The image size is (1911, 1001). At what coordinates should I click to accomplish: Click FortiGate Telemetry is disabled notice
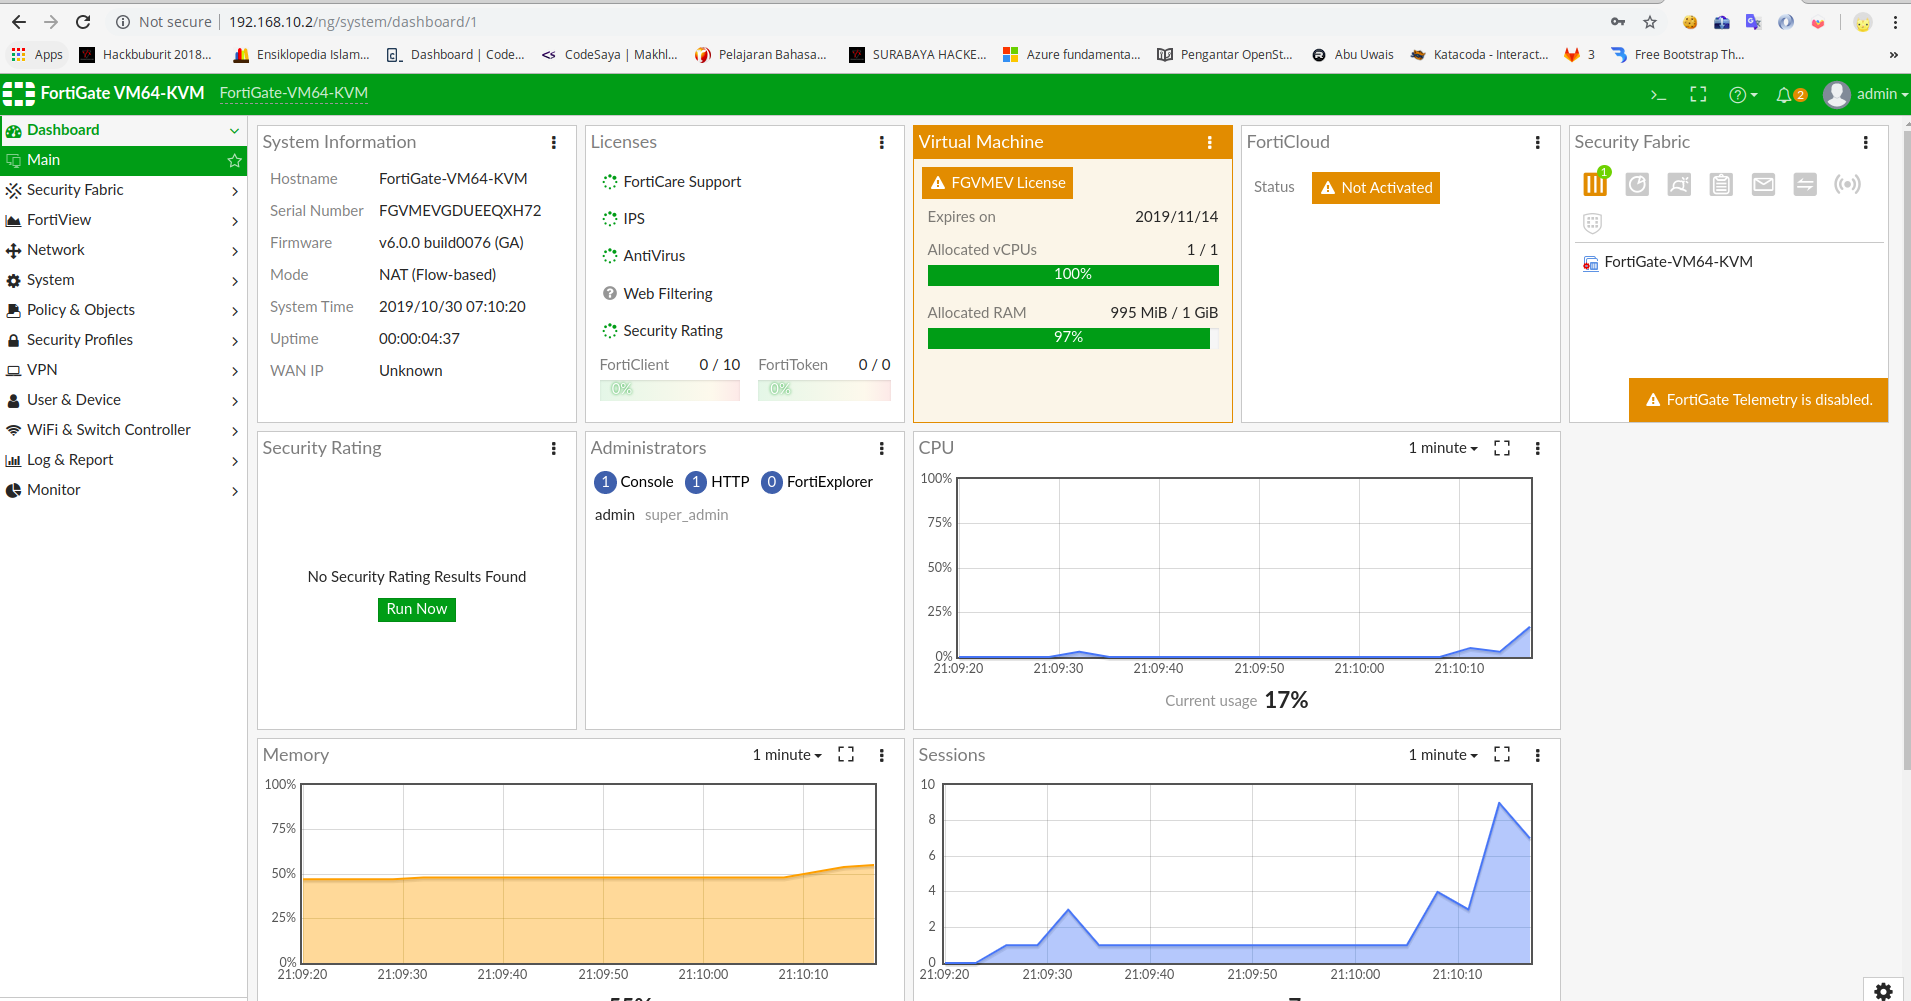pyautogui.click(x=1758, y=400)
